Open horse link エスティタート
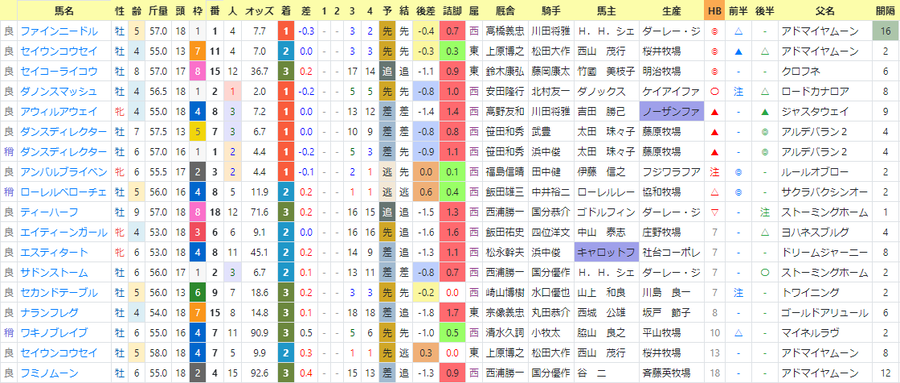Viewport: 900px width, 383px height. 54,253
